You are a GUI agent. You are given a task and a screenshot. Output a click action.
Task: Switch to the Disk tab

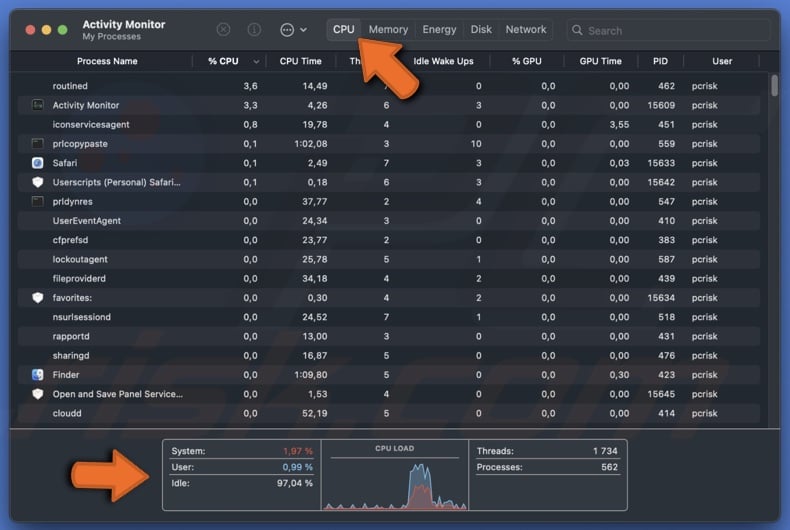(481, 29)
